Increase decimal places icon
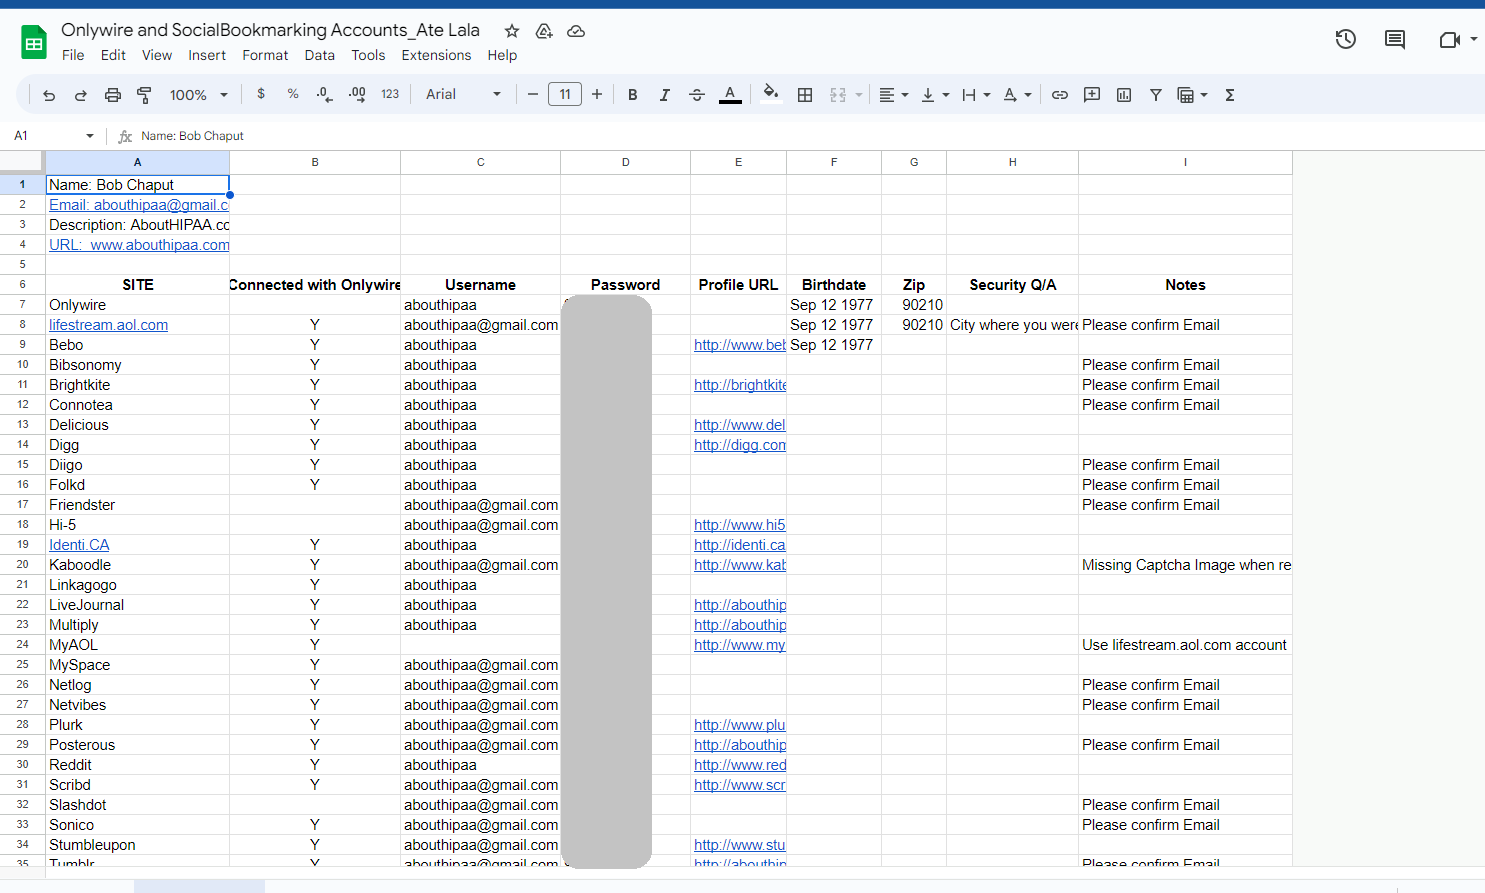Screen dimensions: 1485x893 coord(357,94)
